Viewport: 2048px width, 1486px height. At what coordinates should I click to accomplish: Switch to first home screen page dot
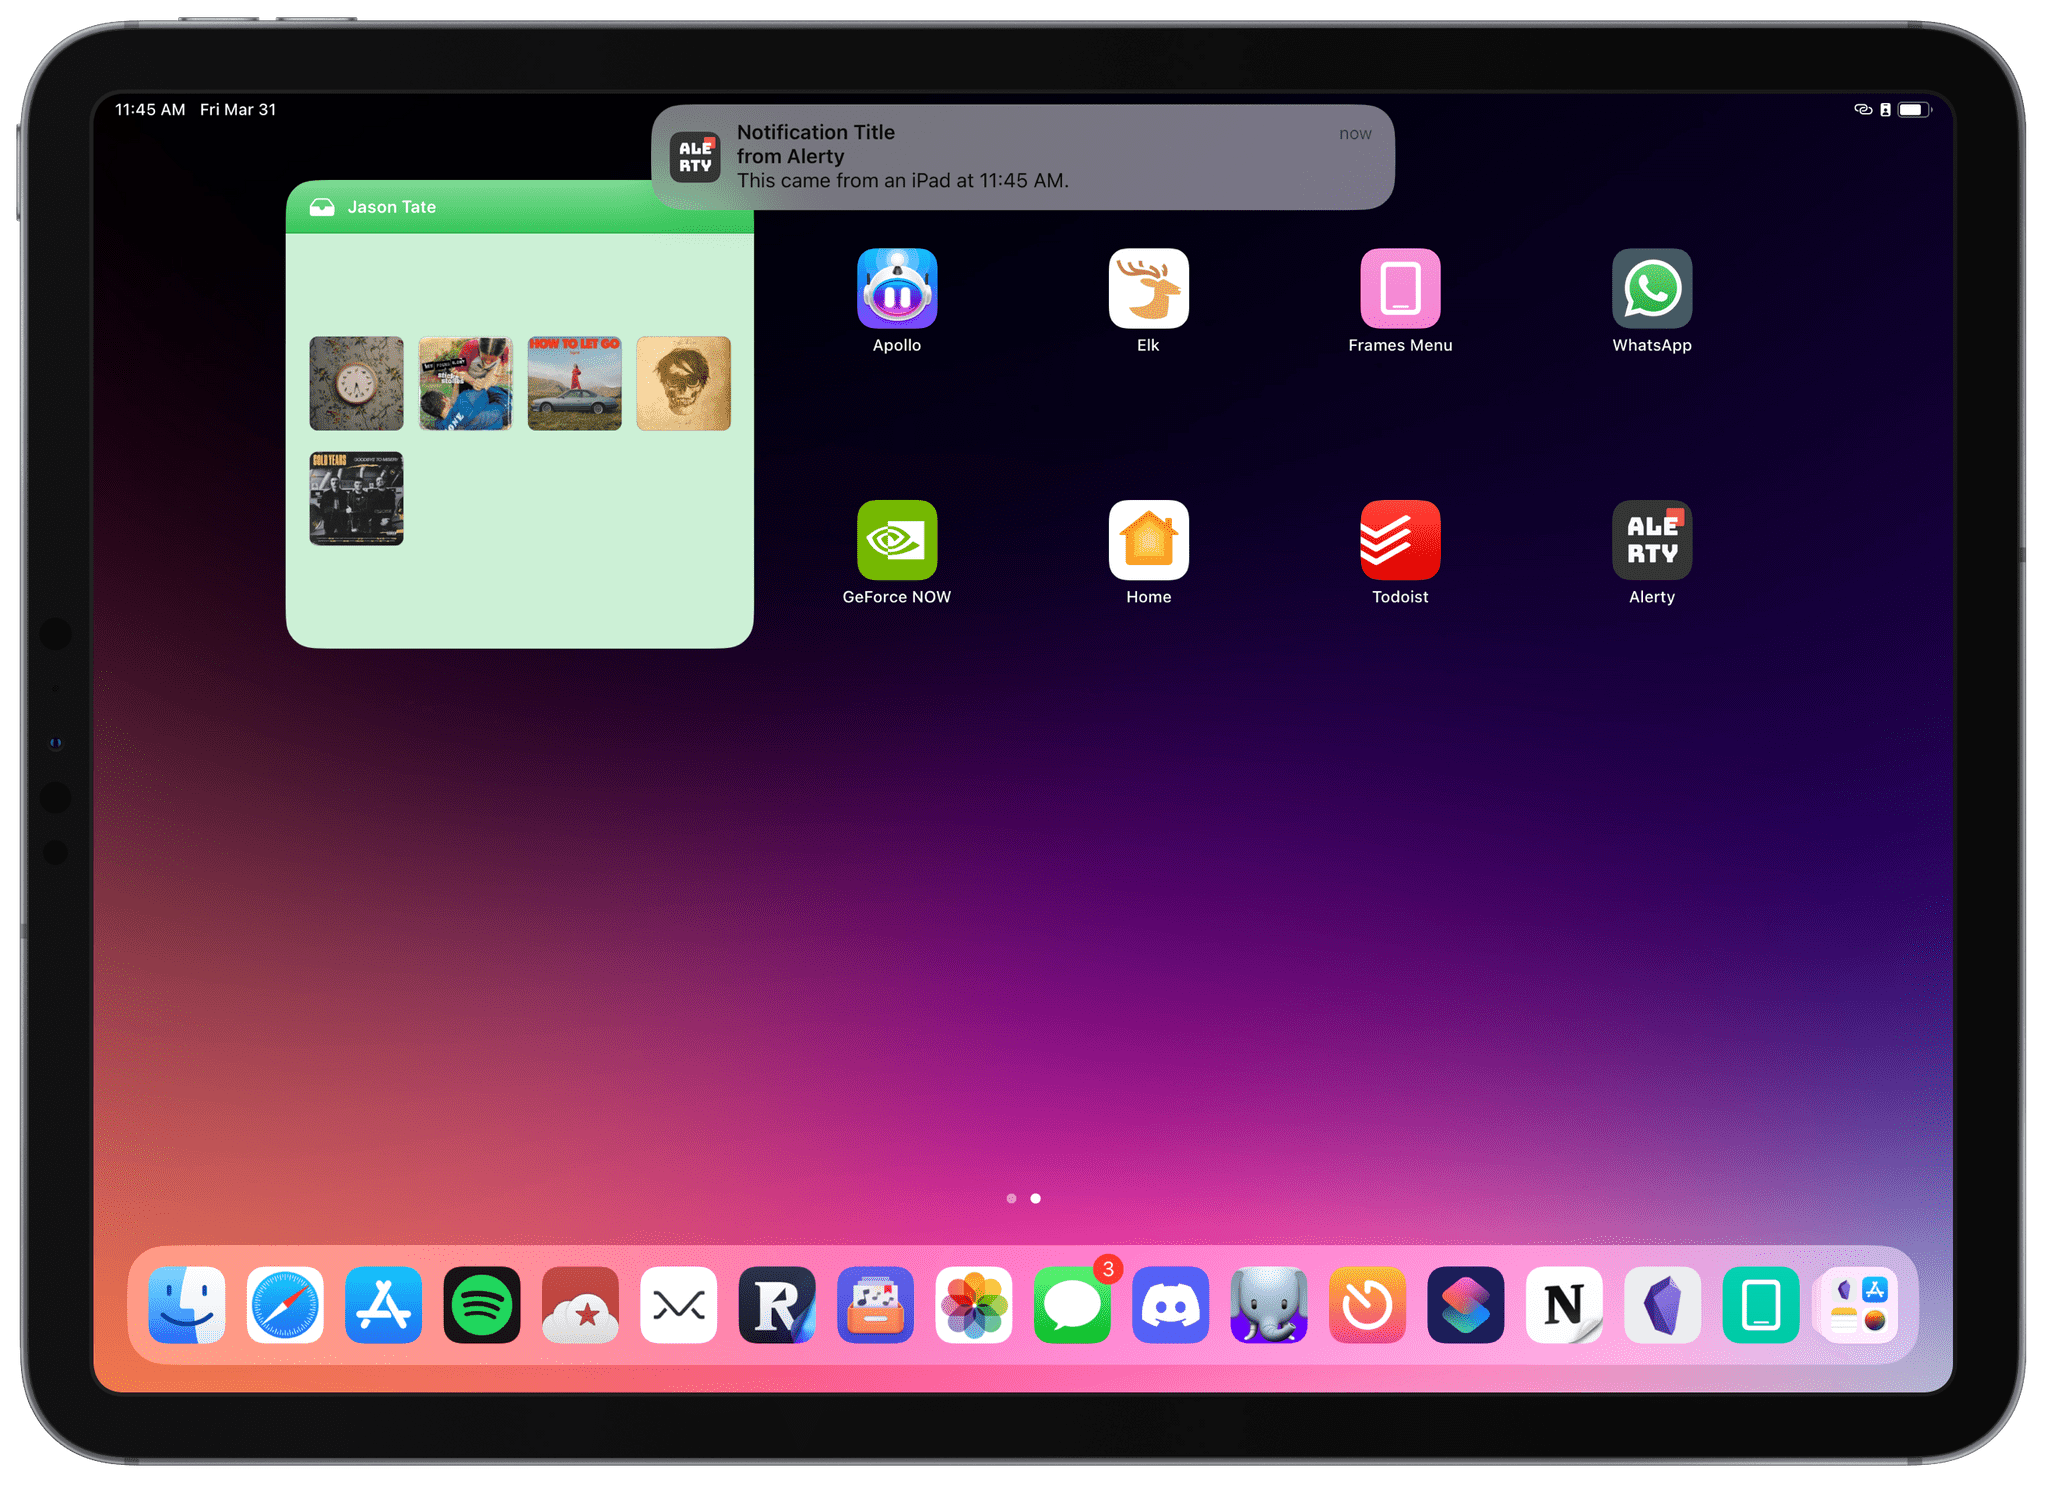click(1011, 1198)
